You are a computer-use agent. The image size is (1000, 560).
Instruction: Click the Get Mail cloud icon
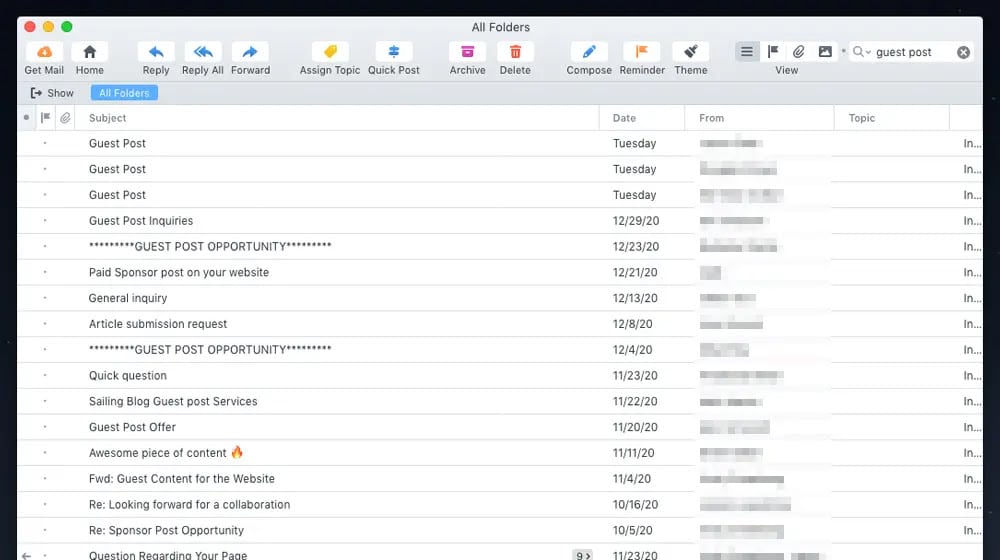click(x=44, y=52)
